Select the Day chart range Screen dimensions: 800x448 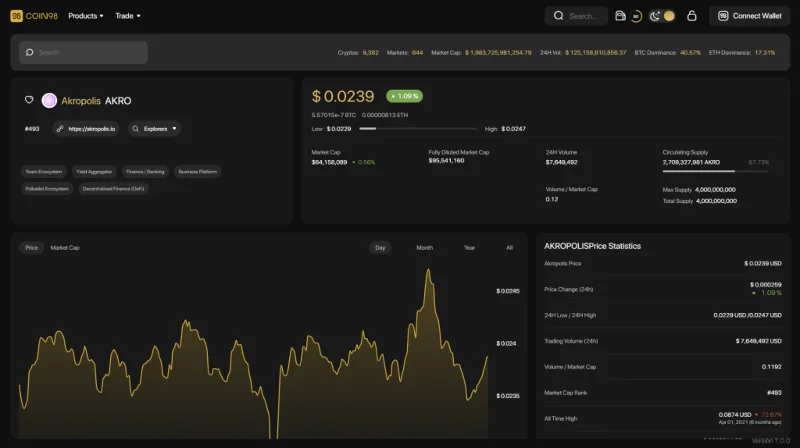point(380,247)
